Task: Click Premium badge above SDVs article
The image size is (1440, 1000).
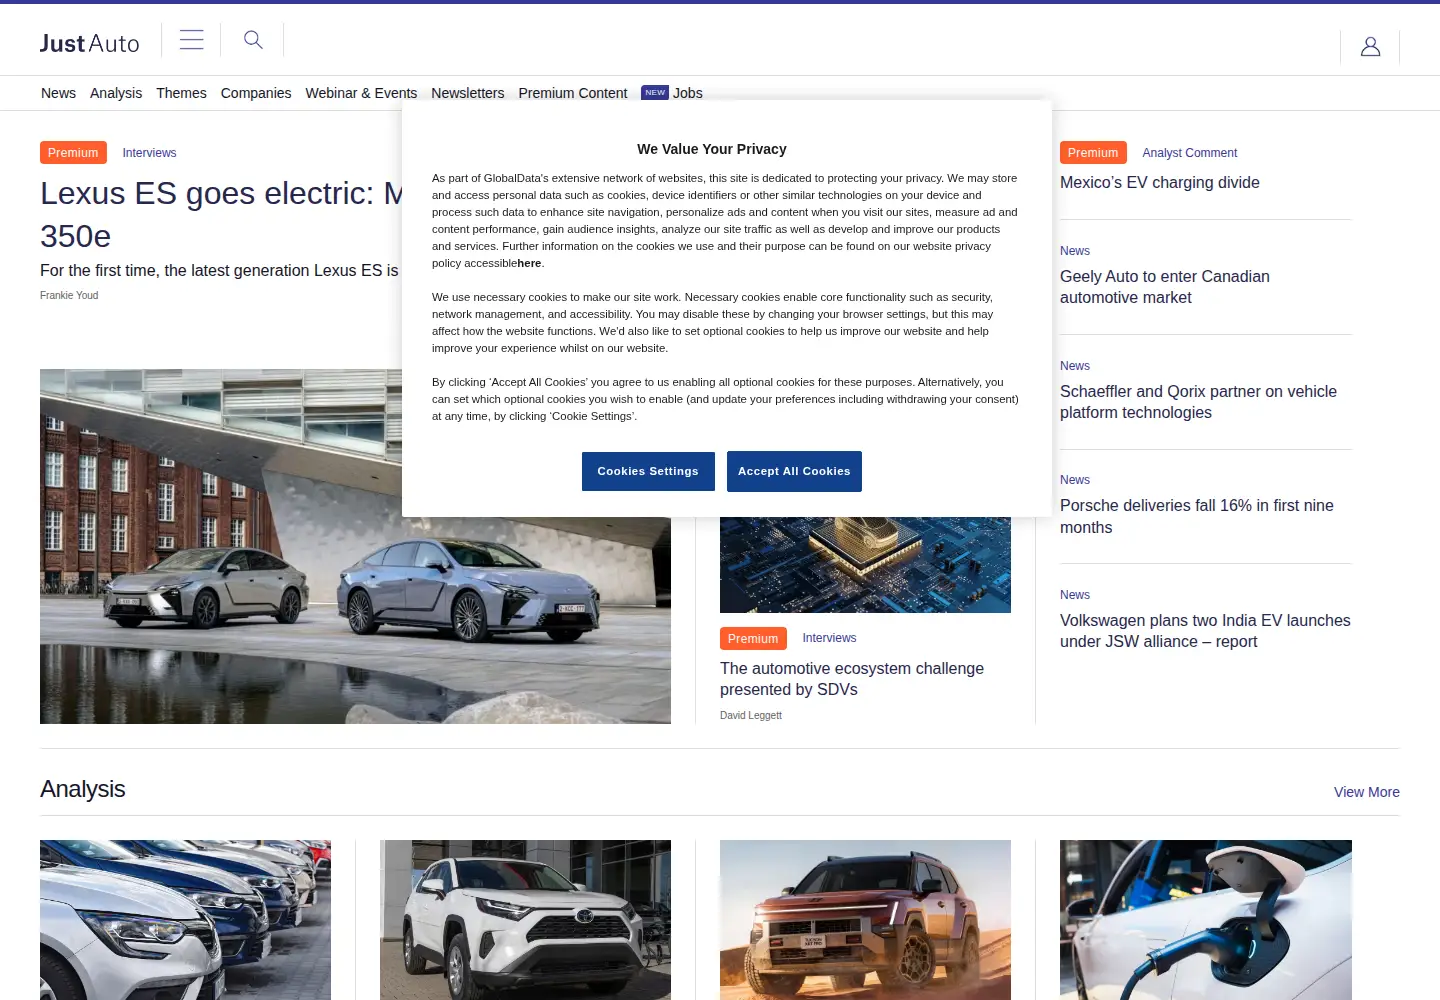Action: coord(753,638)
